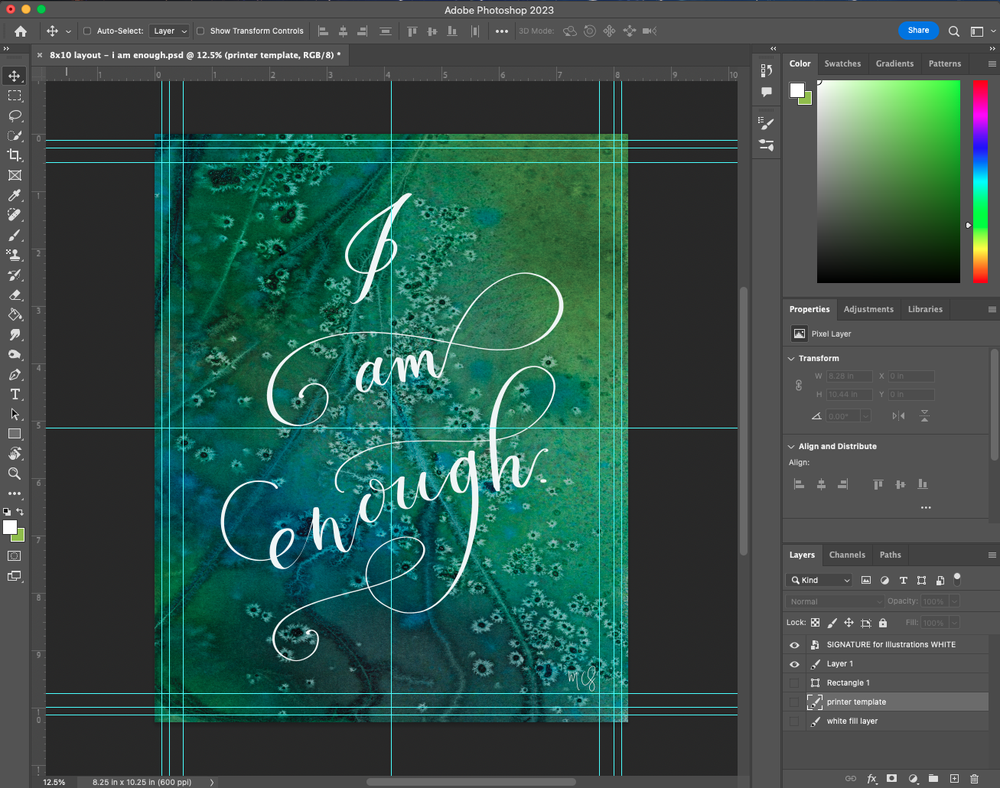Open the Auto-Select Layer dropdown

[x=169, y=31]
